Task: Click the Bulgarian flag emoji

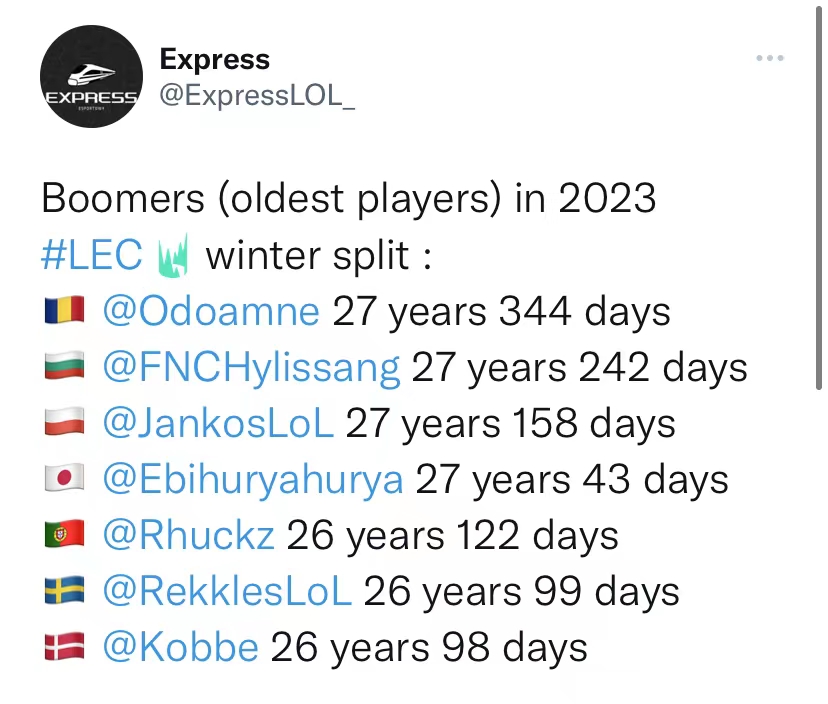Action: coord(64,365)
